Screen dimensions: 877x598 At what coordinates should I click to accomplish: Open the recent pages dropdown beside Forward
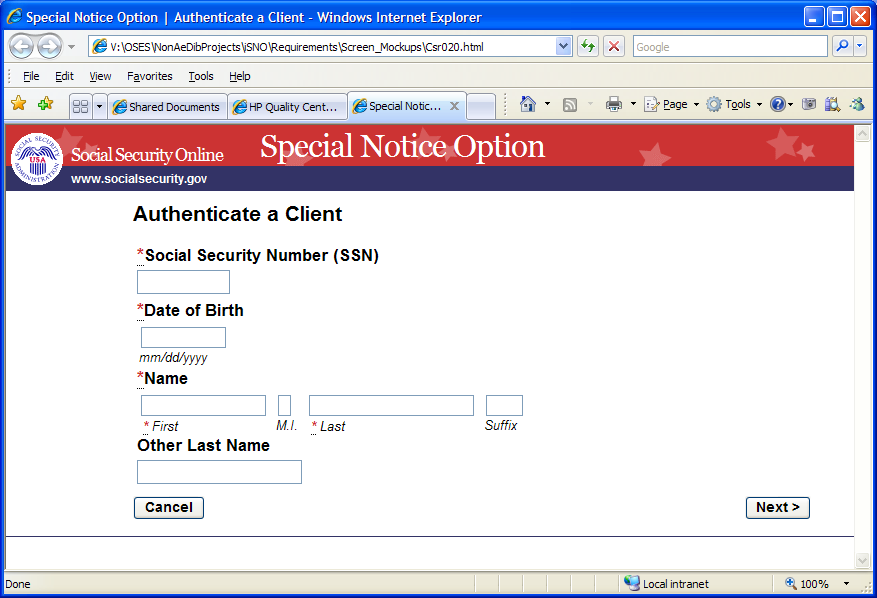pyautogui.click(x=71, y=47)
